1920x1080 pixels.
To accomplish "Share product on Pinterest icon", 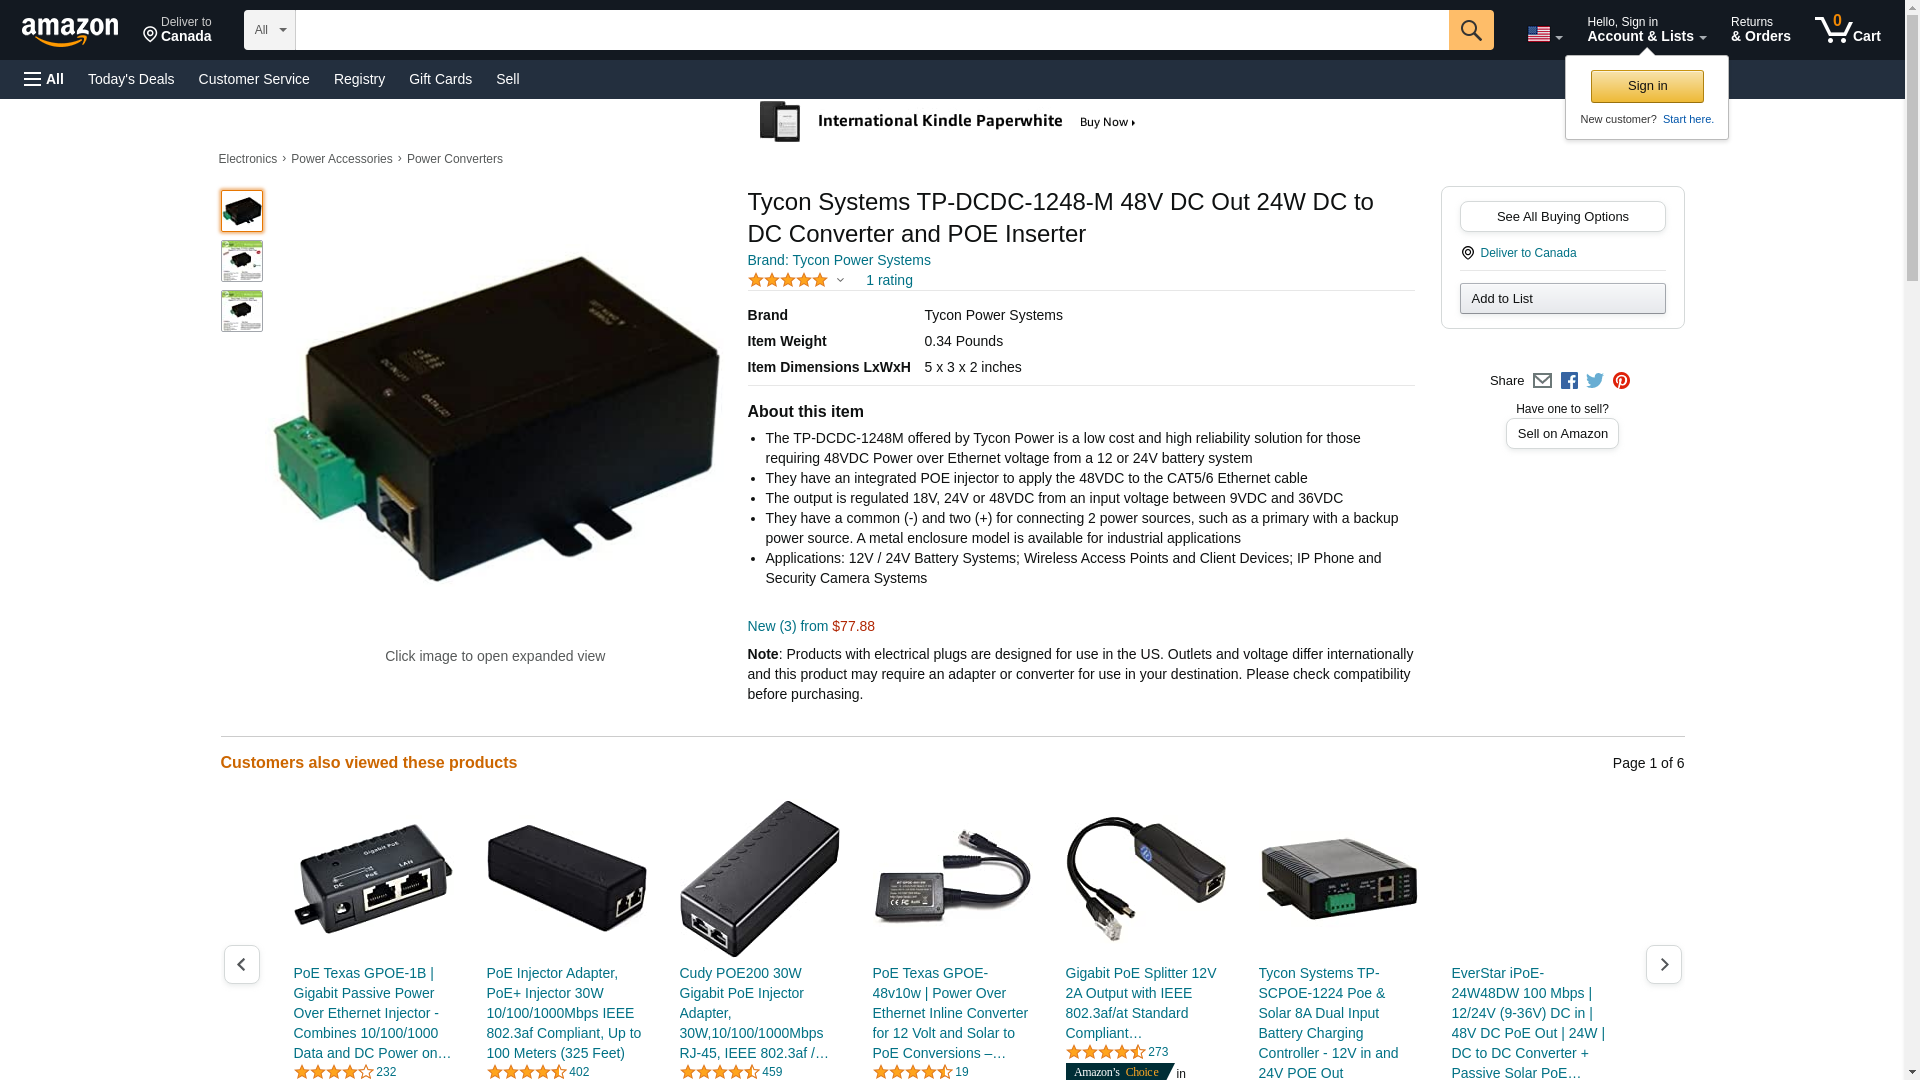I will [x=1621, y=381].
